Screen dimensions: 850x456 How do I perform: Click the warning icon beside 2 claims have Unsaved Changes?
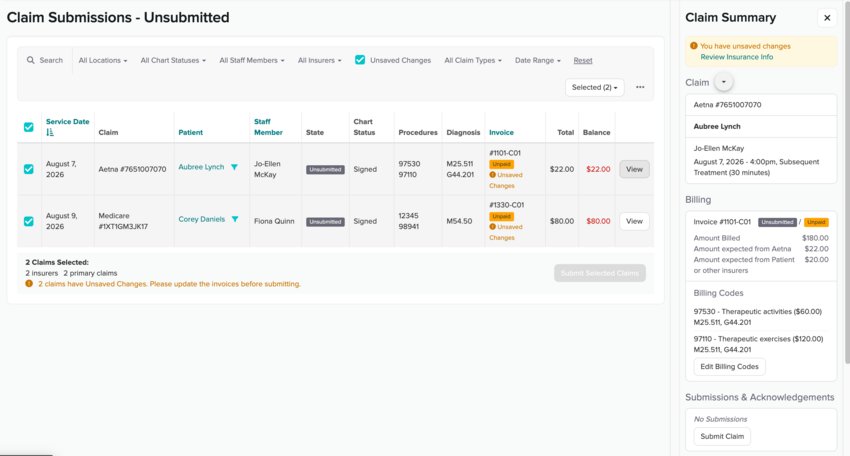(29, 284)
